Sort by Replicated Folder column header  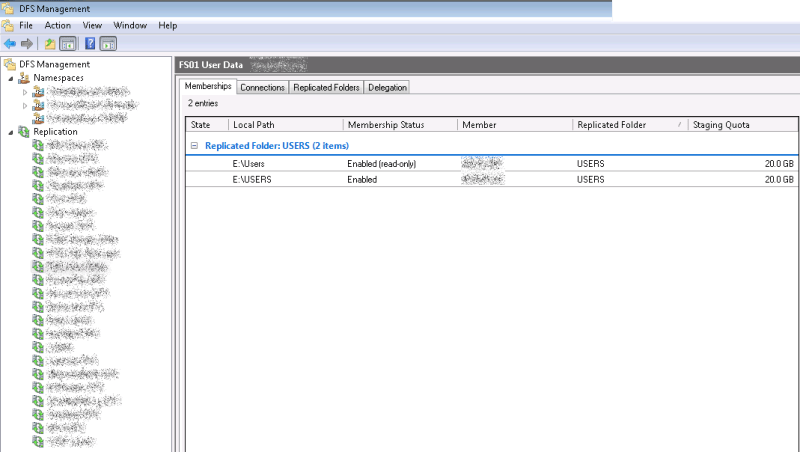[x=631, y=124]
